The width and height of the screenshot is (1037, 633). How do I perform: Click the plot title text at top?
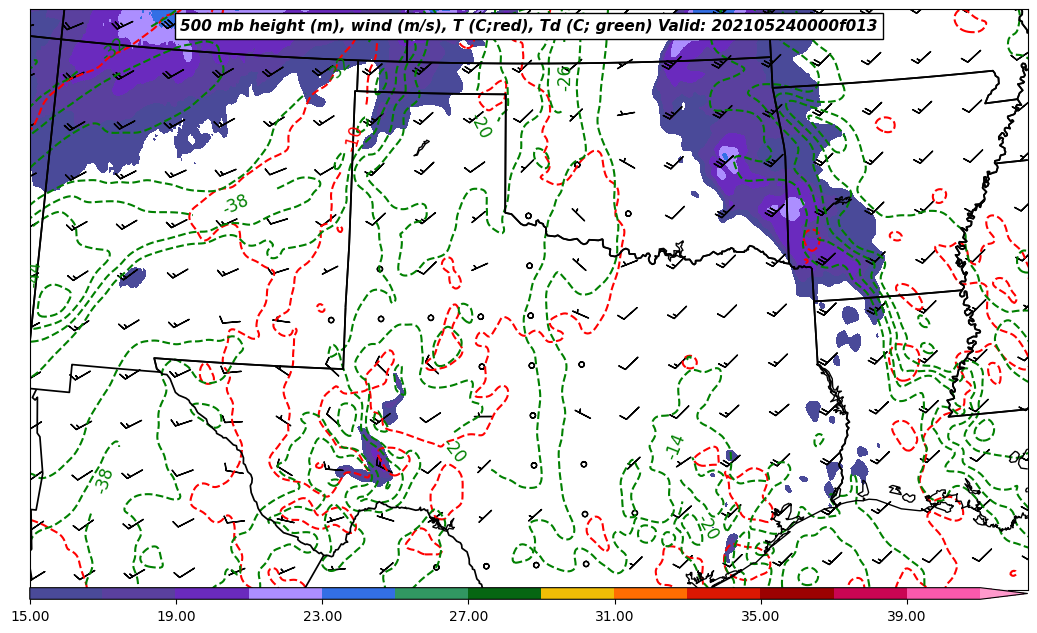click(528, 26)
